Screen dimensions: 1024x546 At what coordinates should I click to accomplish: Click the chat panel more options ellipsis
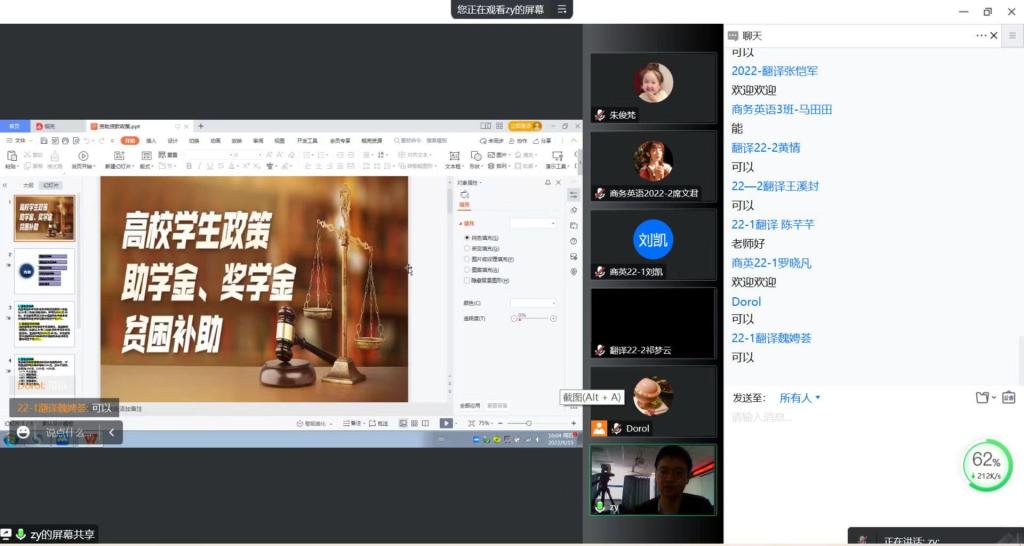981,35
